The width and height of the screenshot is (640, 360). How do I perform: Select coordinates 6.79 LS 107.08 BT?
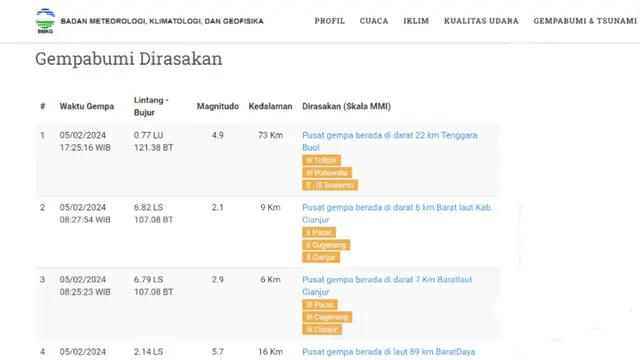153,286
